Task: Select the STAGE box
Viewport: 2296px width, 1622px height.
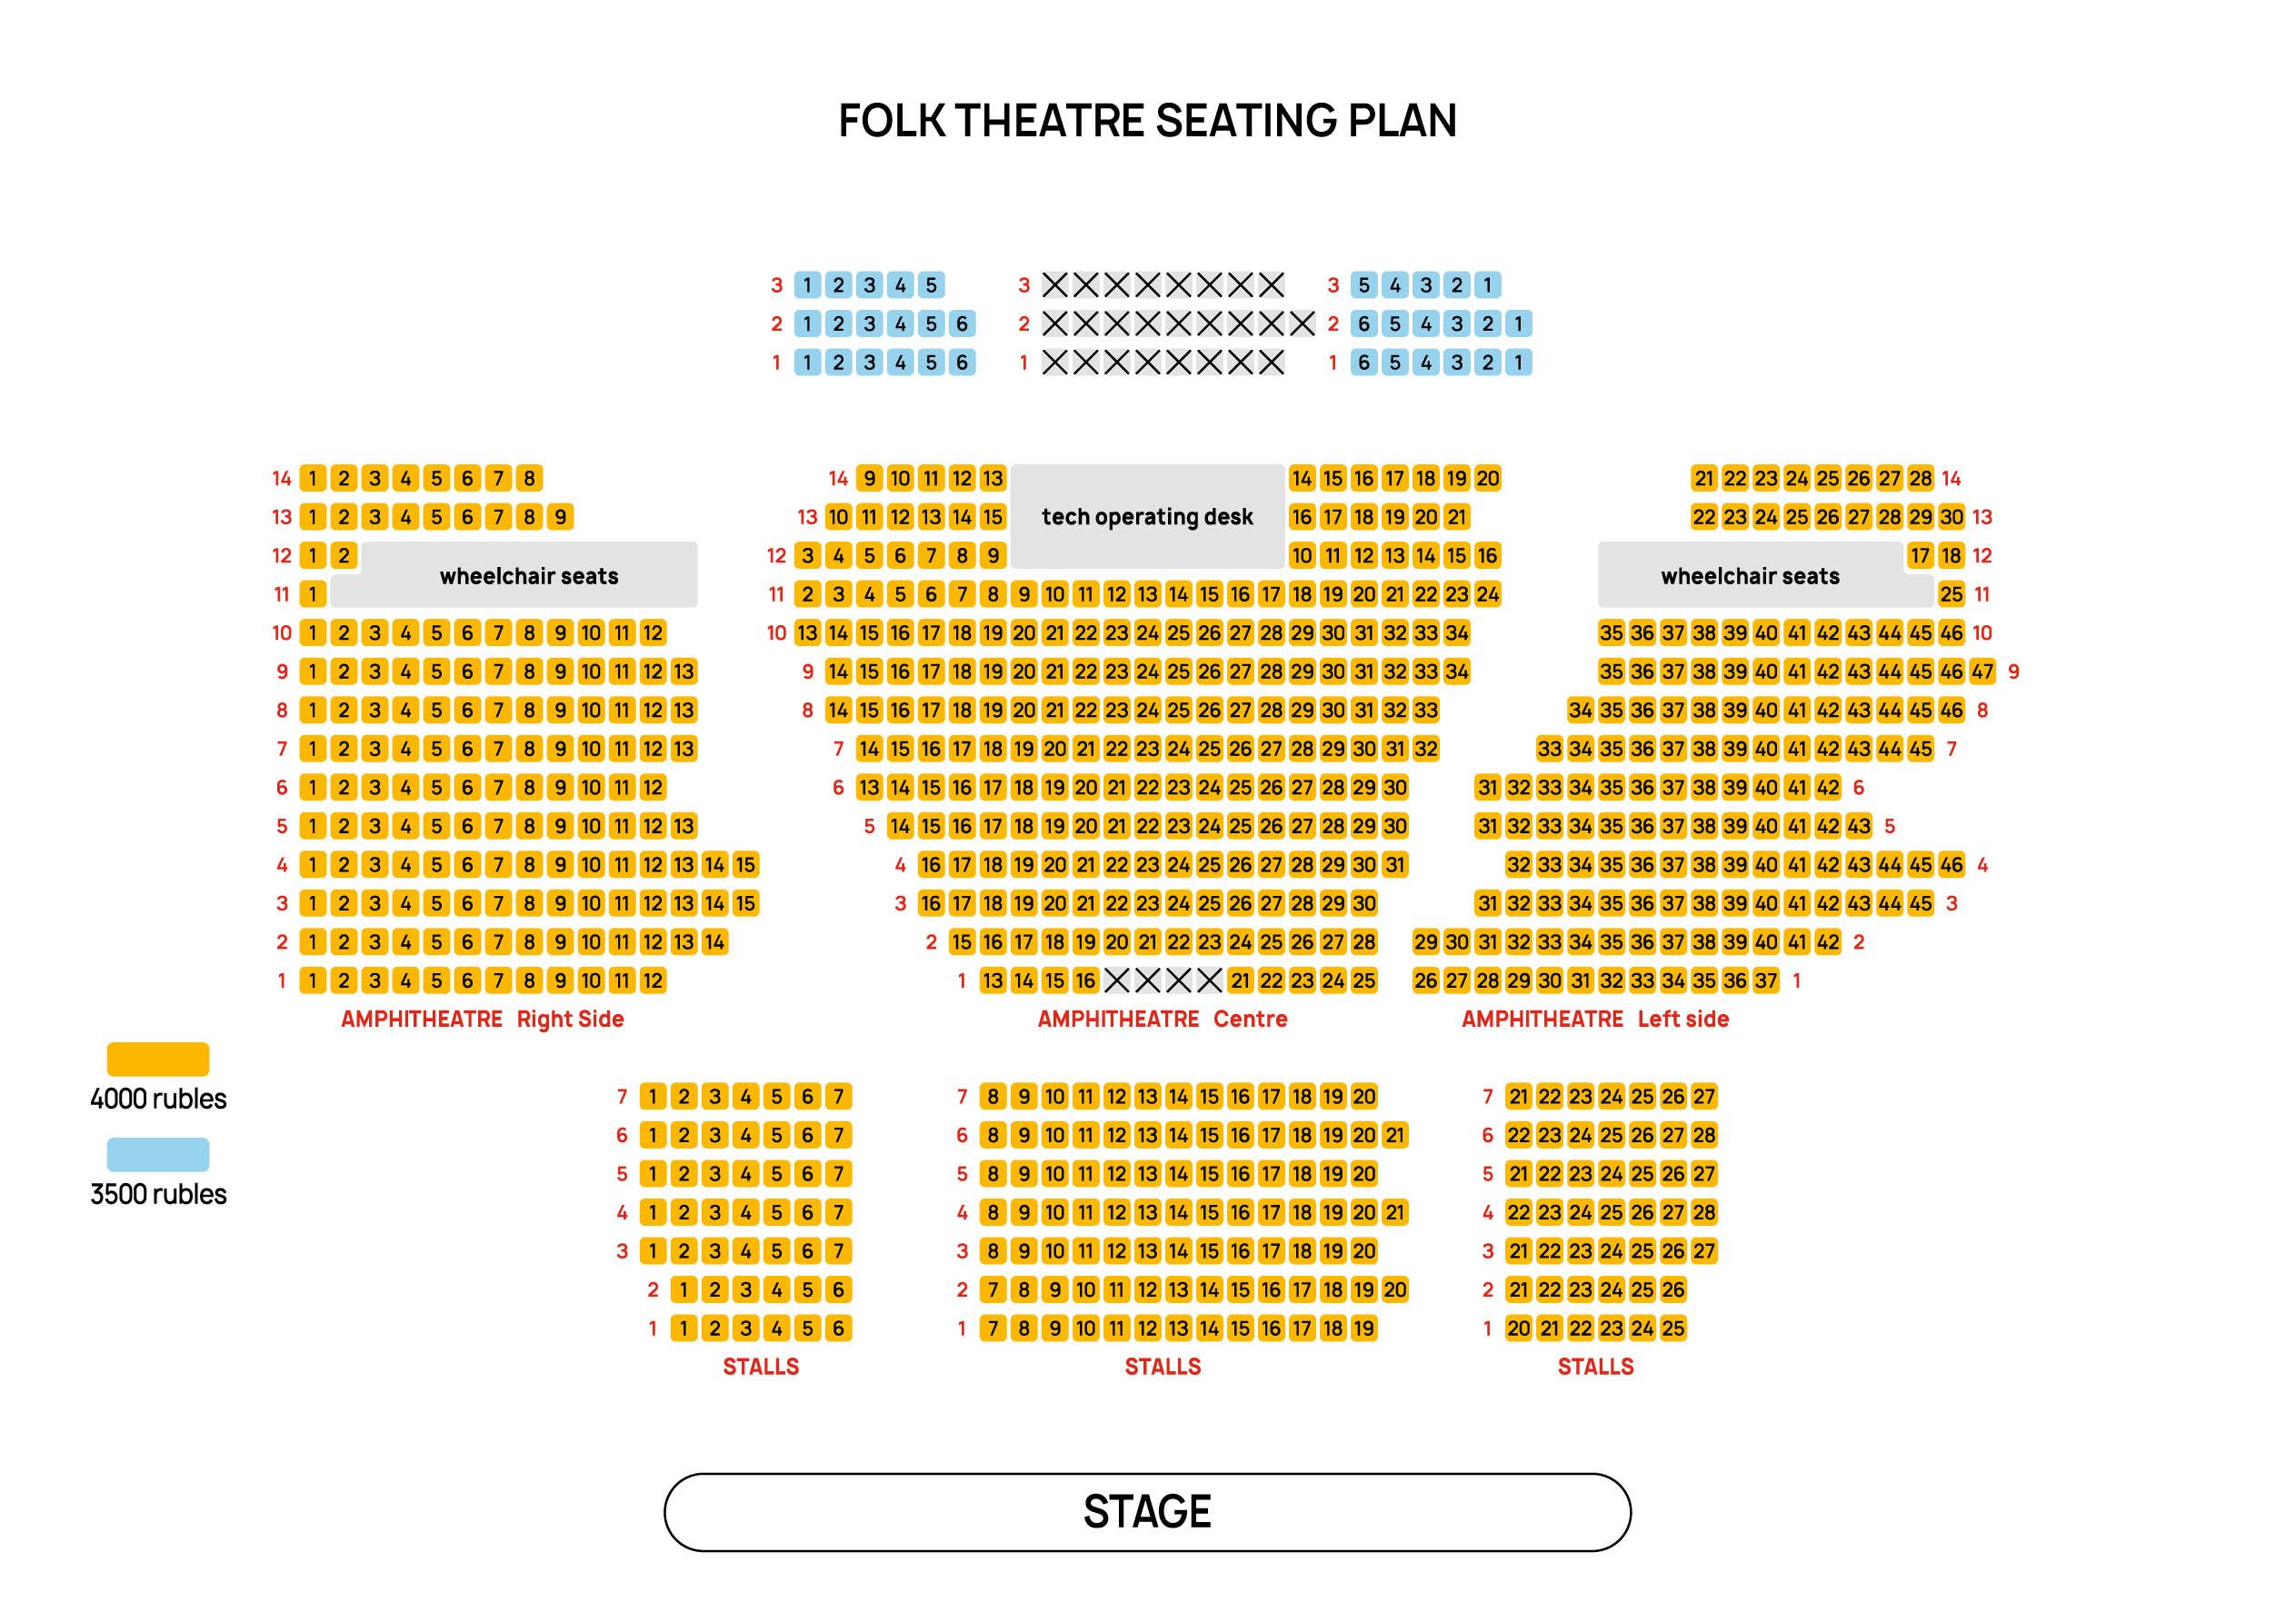Action: click(1147, 1511)
